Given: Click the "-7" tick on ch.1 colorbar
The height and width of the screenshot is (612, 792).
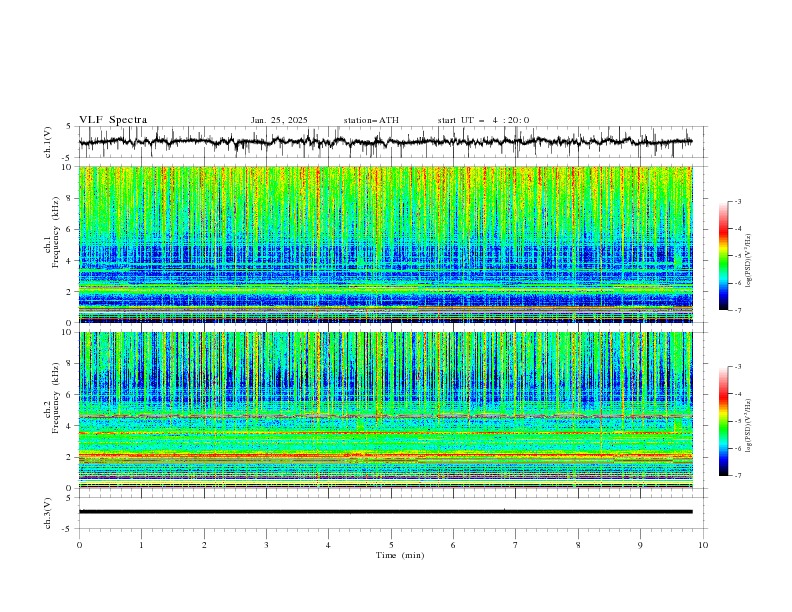Looking at the screenshot, I should tap(737, 310).
